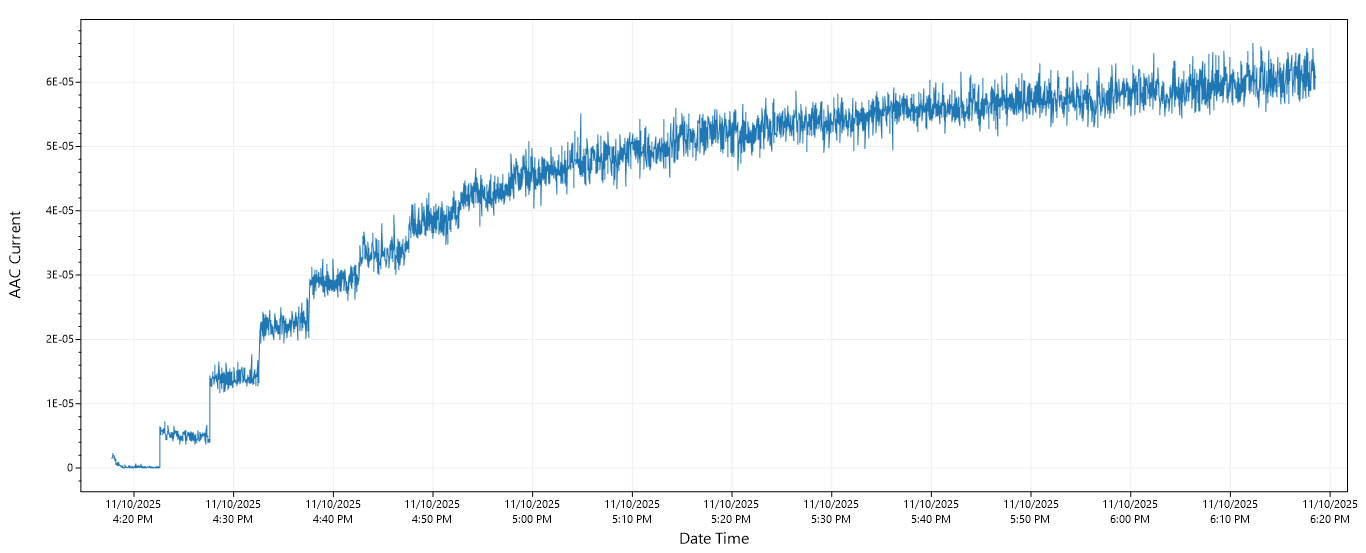Image resolution: width=1366 pixels, height=553 pixels.
Task: Select the 6:10 PM time label
Action: pos(1230,512)
